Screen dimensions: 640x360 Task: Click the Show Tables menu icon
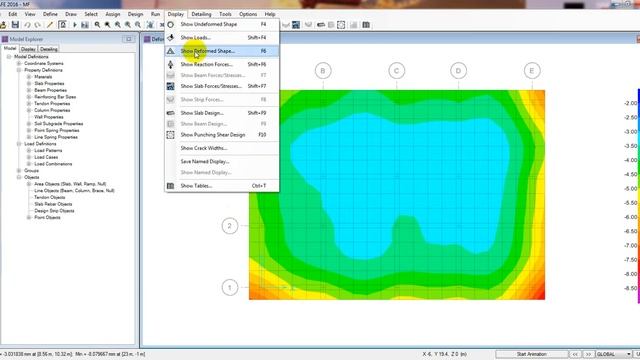(171, 186)
